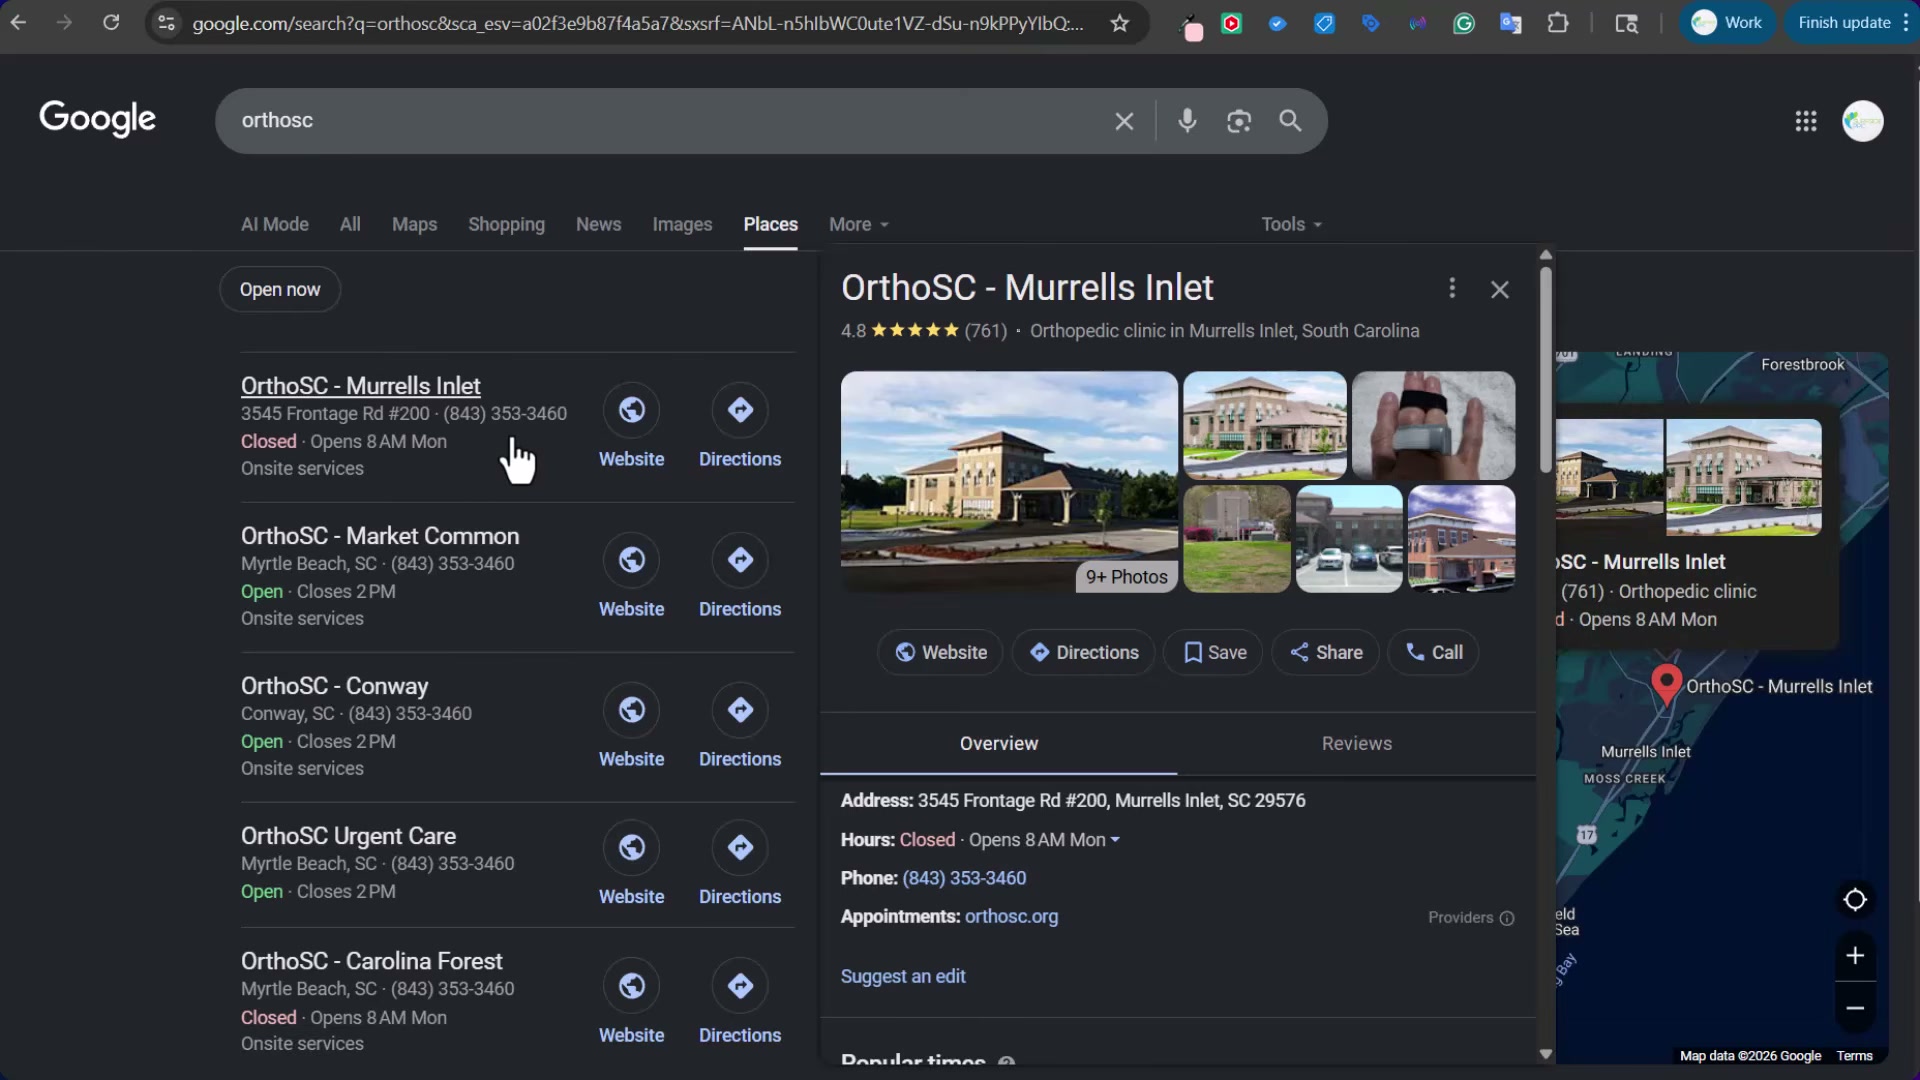Search by image with Google Lens icon
Image resolution: width=1920 pixels, height=1080 pixels.
(1239, 121)
